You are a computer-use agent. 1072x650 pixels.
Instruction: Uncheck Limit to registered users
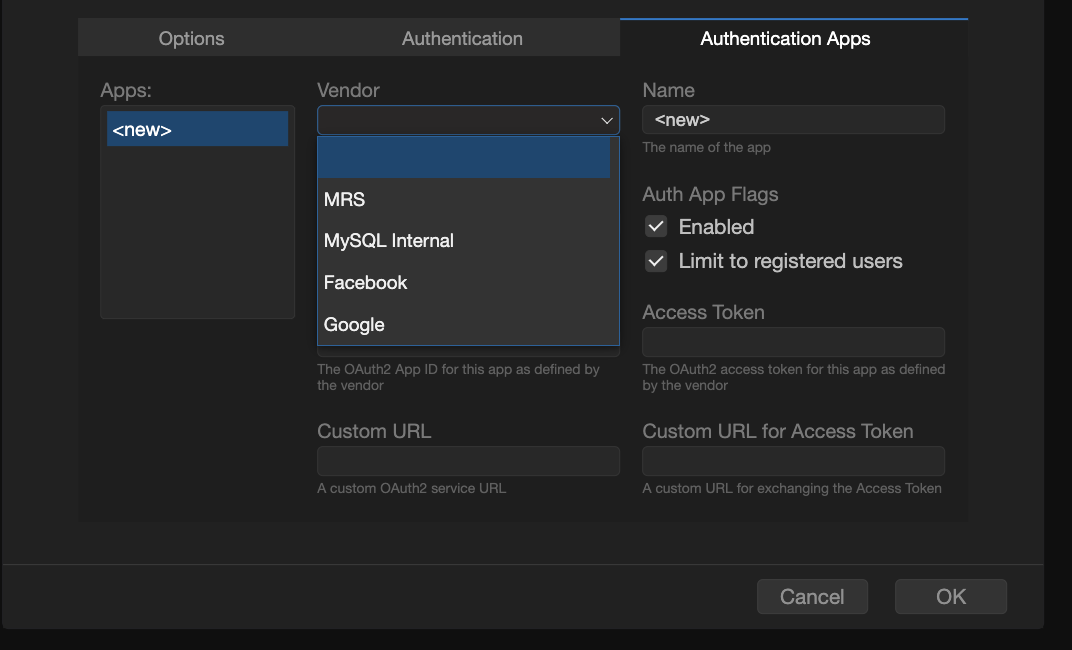(656, 261)
